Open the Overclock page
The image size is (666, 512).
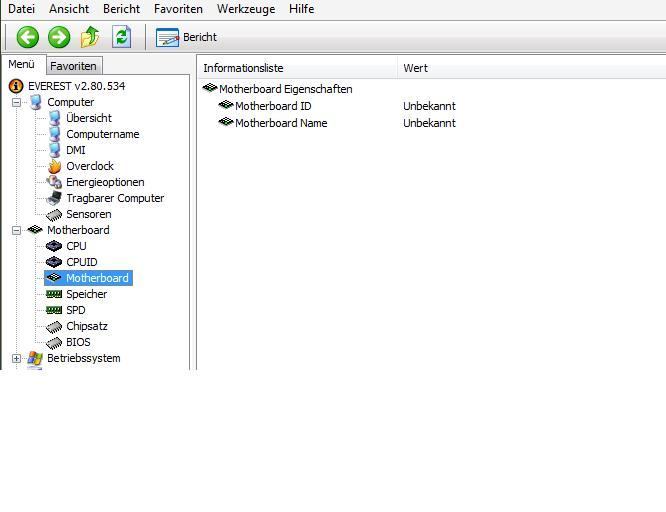90,166
